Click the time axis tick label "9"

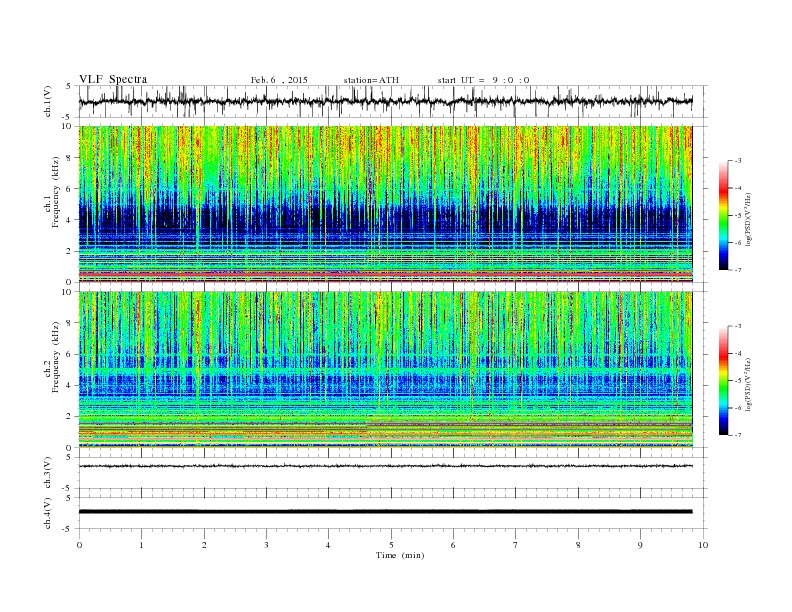point(640,545)
